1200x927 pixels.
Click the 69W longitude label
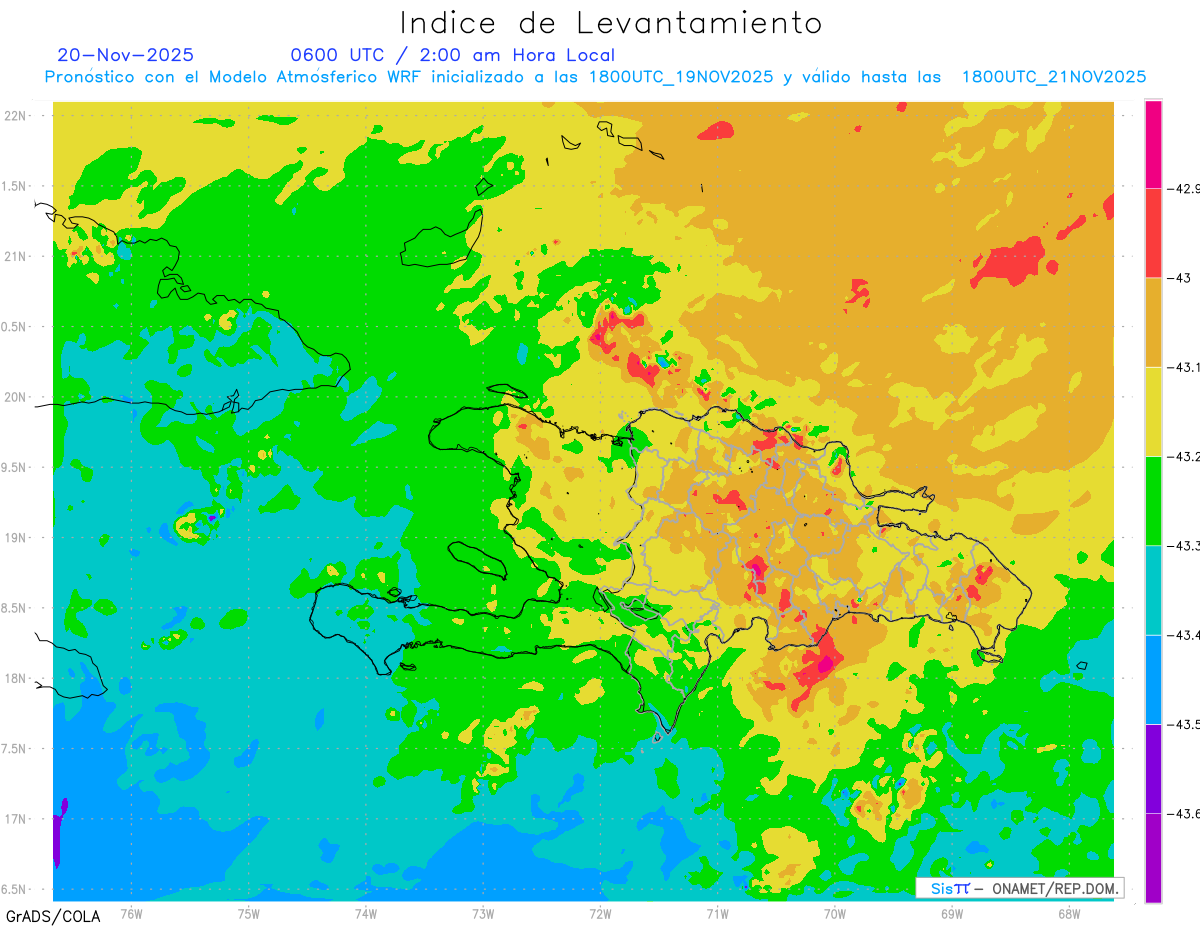click(952, 914)
